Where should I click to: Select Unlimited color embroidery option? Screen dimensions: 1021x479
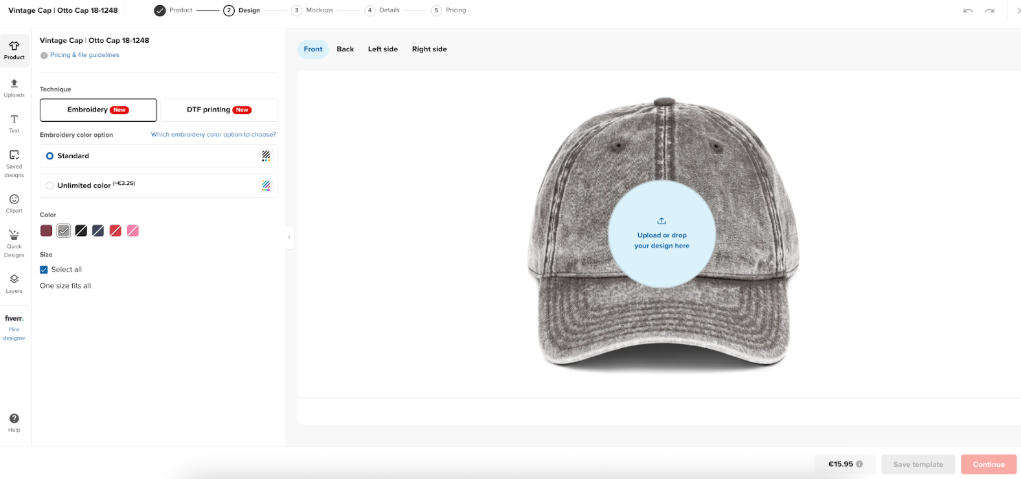click(x=50, y=185)
